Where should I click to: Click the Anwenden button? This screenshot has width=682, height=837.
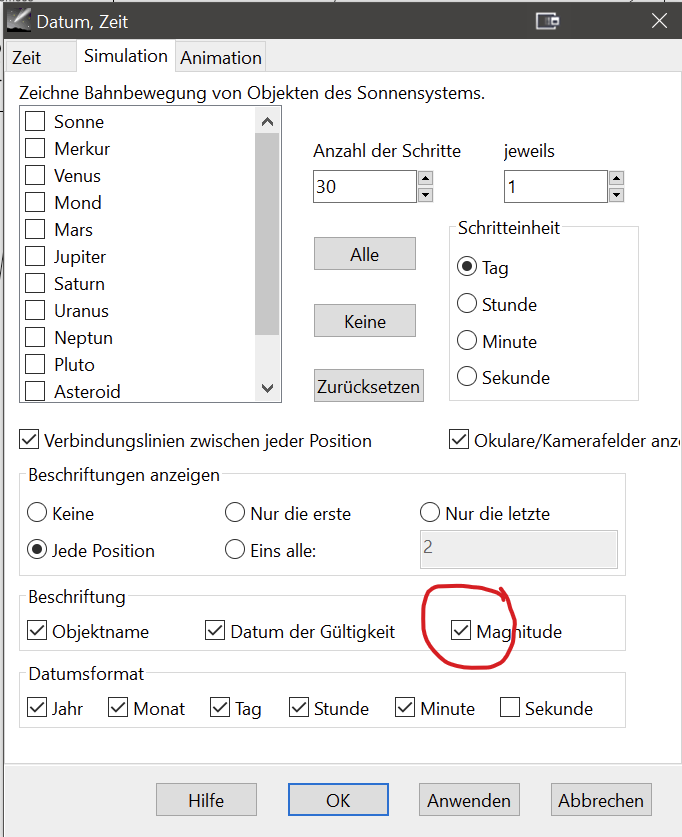(x=469, y=800)
